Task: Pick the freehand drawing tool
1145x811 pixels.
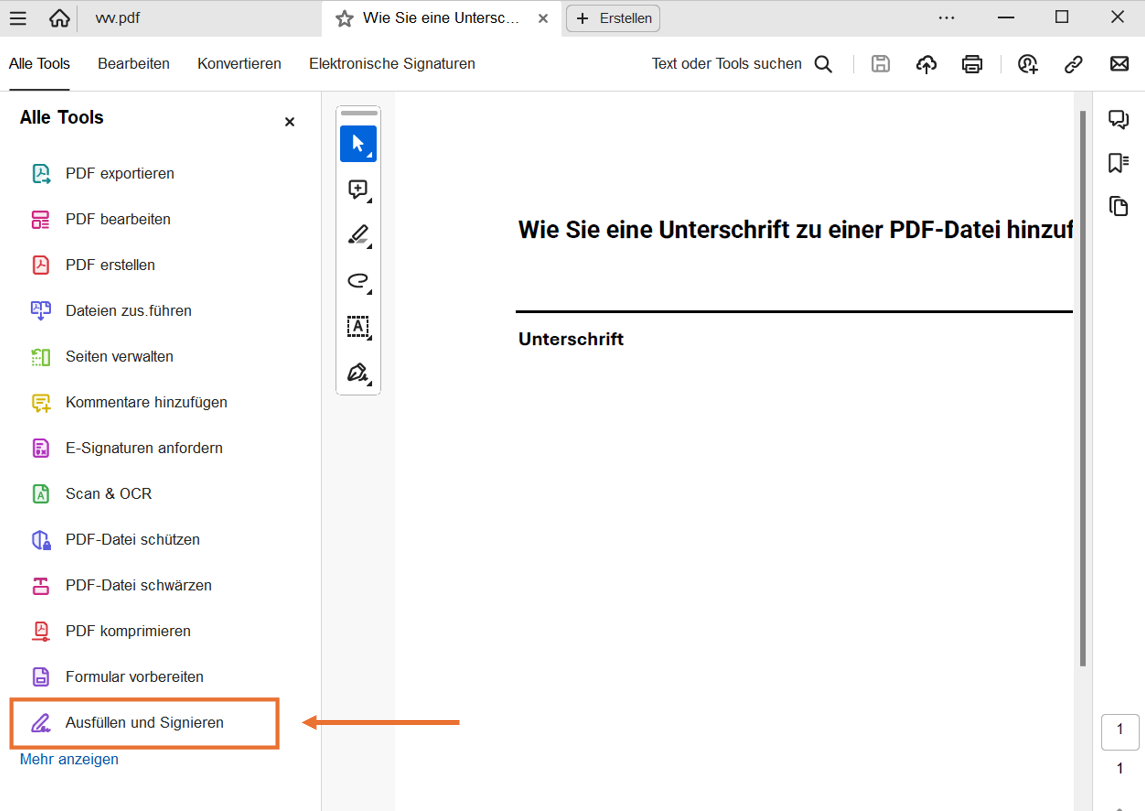Action: (x=358, y=281)
